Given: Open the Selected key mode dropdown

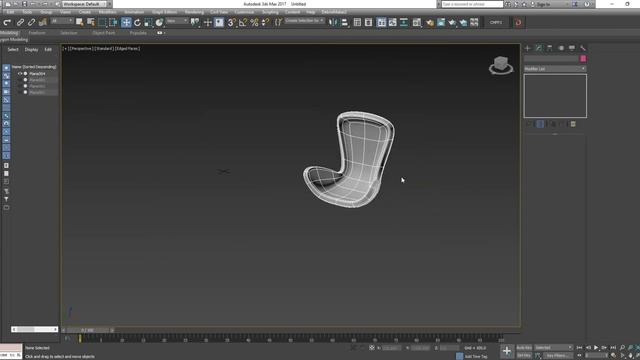Looking at the screenshot, I should pyautogui.click(x=553, y=348).
